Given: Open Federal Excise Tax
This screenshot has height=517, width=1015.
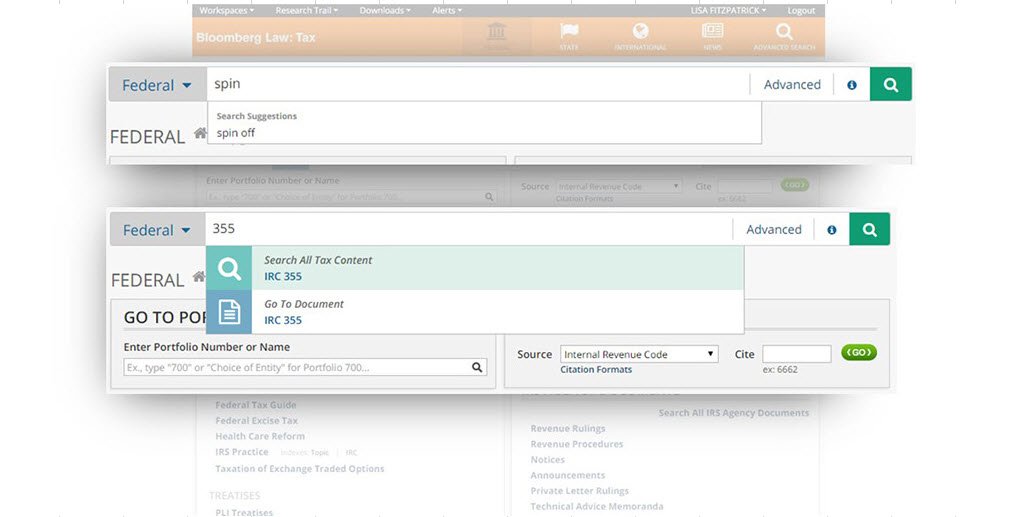Looking at the screenshot, I should coord(256,421).
